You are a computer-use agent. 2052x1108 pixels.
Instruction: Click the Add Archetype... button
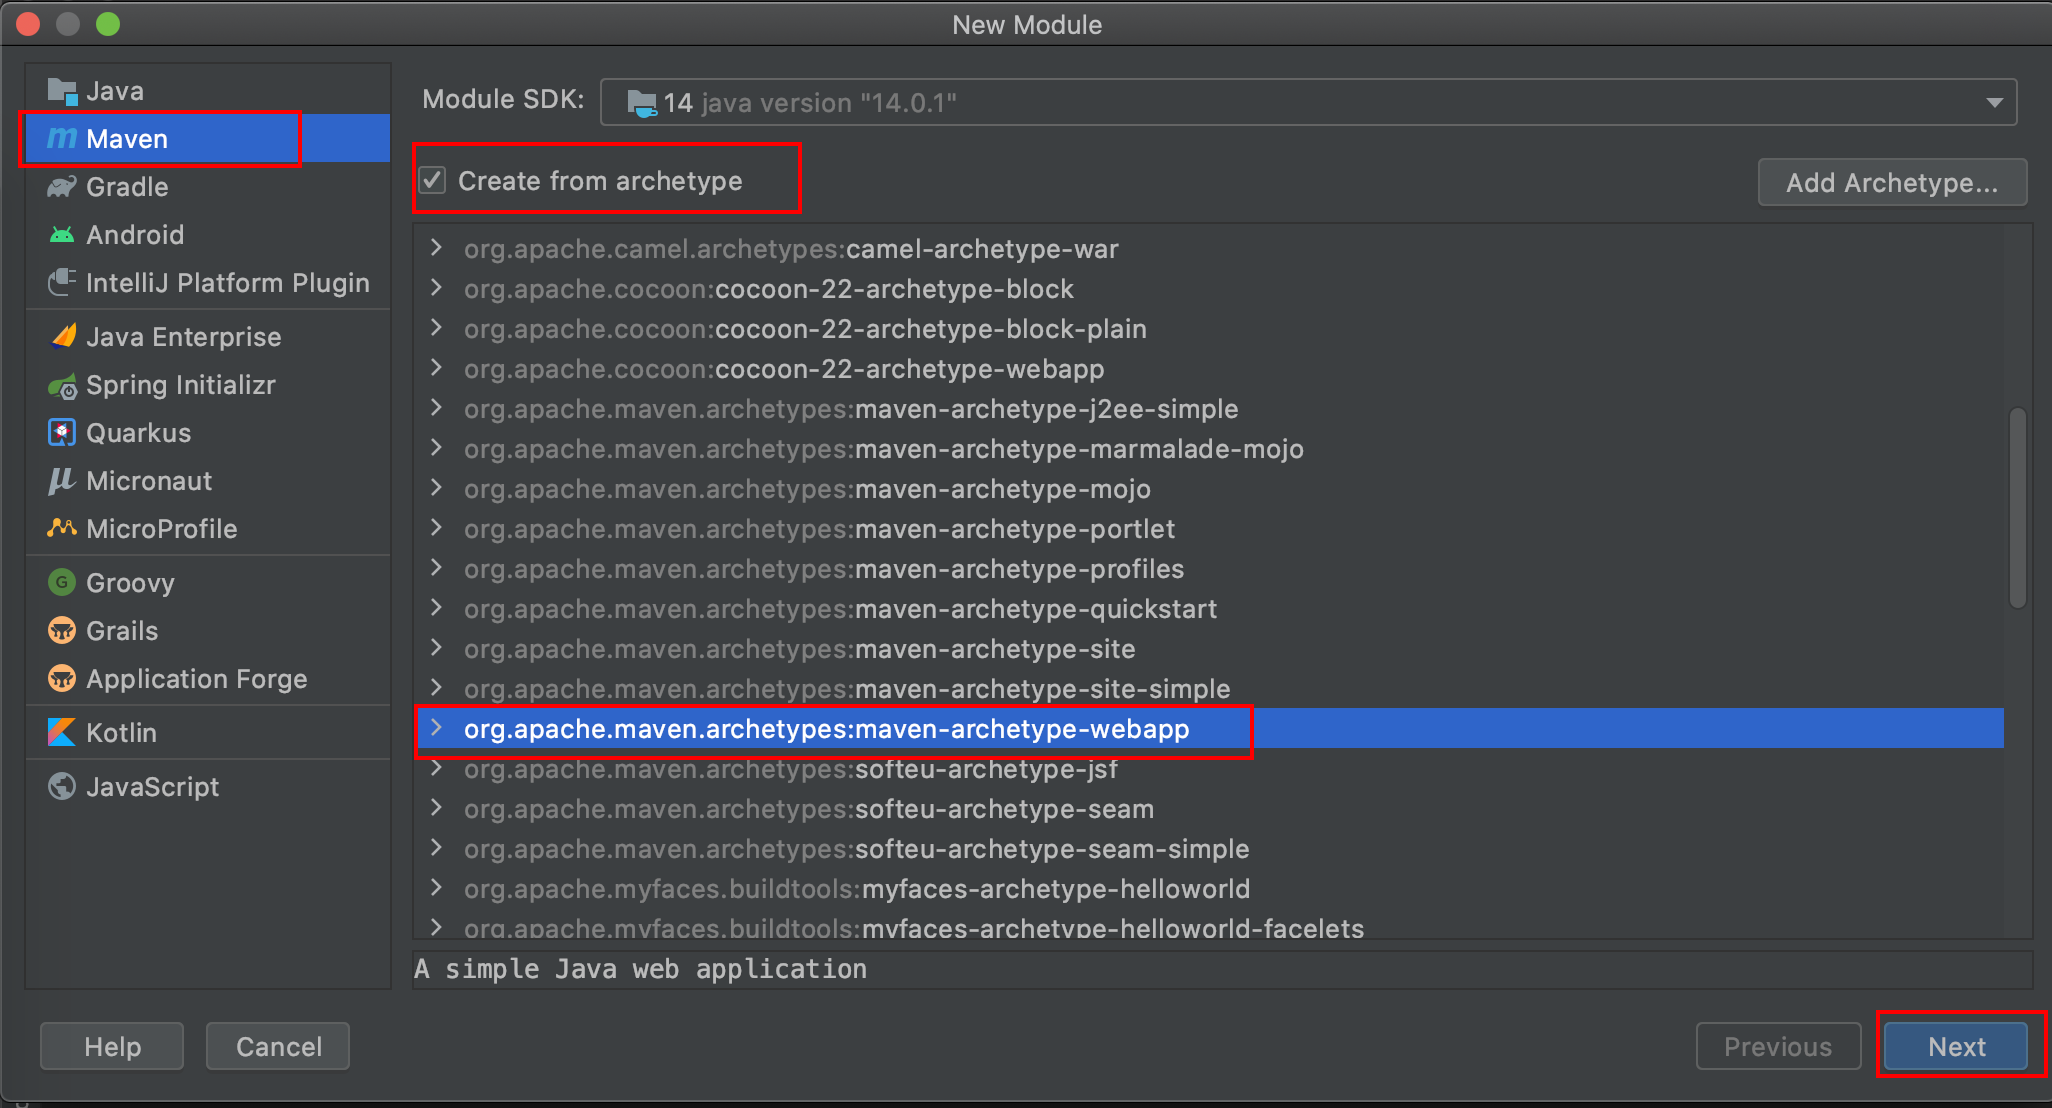coord(1892,182)
